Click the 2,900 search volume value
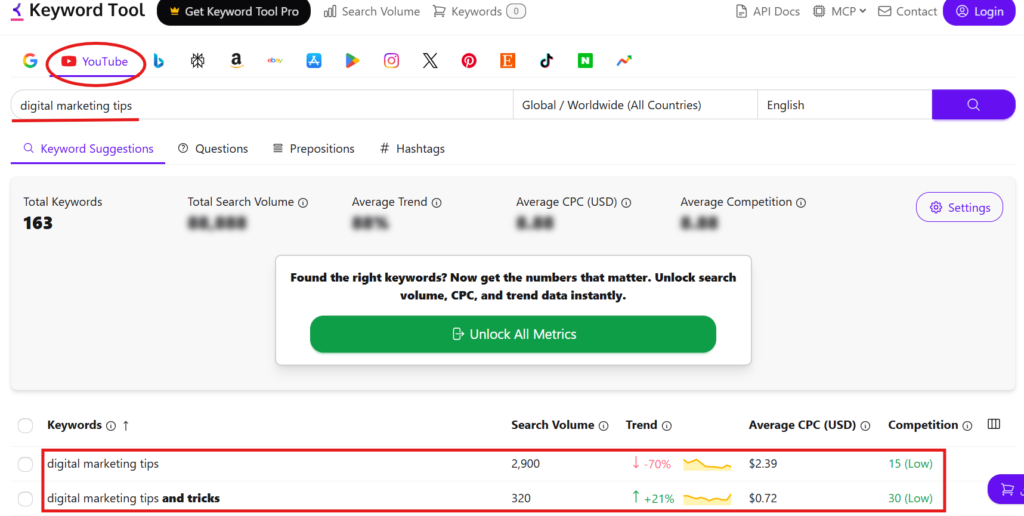 pos(526,464)
